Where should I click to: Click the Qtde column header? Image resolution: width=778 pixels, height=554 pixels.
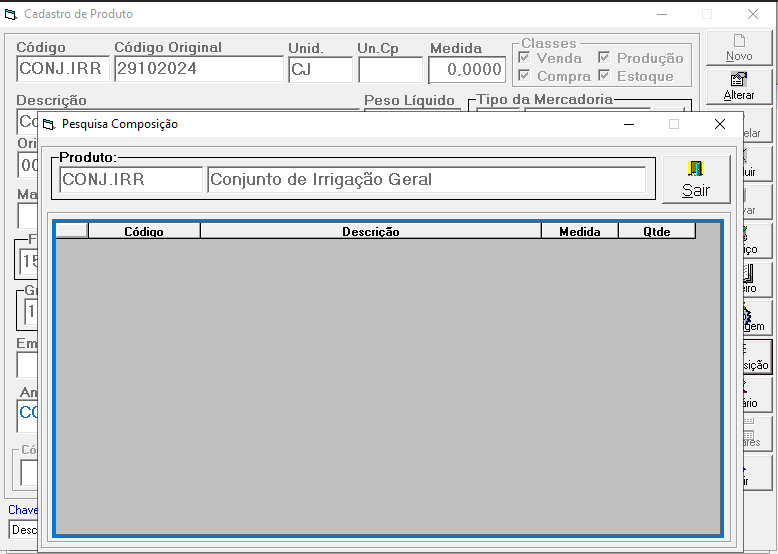coord(657,231)
